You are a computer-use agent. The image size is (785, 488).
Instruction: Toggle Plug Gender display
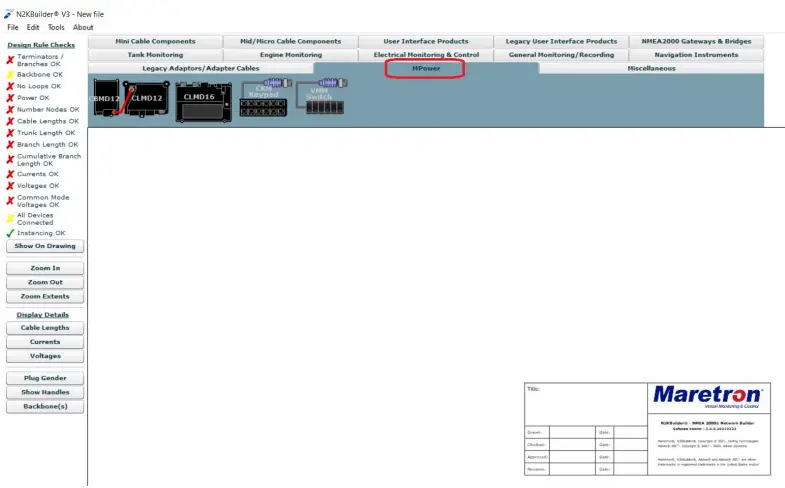(45, 378)
